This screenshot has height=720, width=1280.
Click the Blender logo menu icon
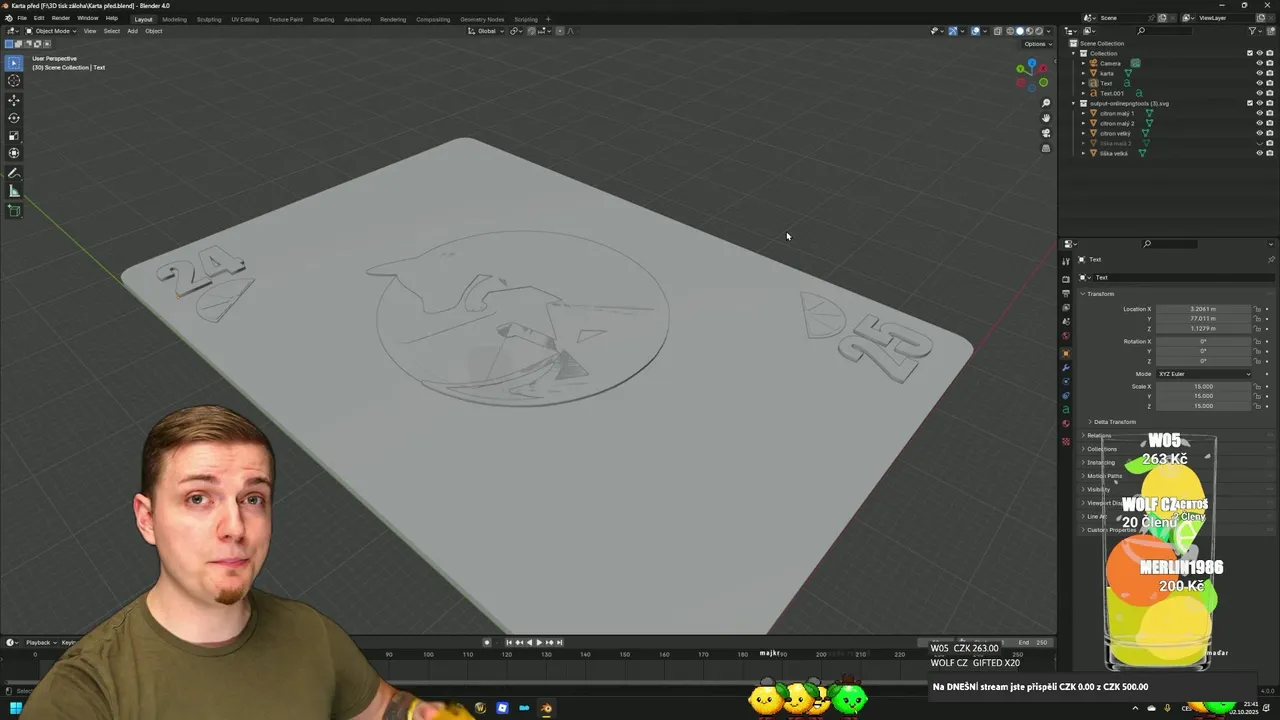[x=8, y=18]
